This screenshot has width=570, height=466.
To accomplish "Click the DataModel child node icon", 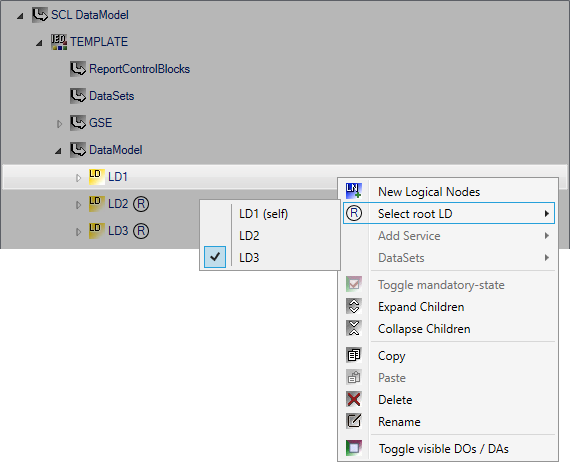I will [78, 150].
